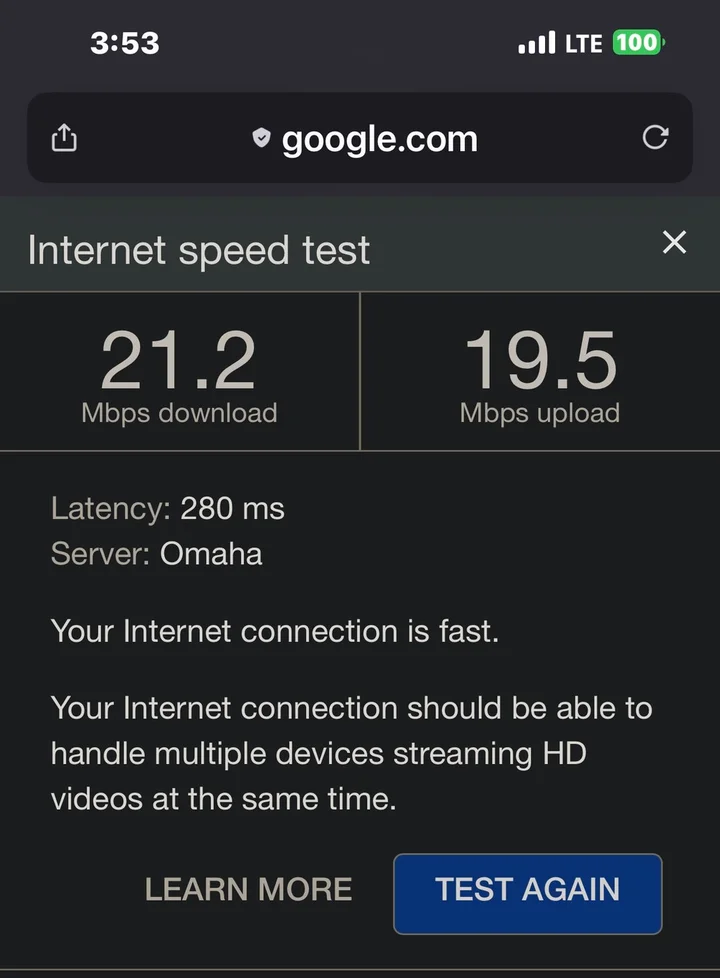Tap the 19.5 Mbps upload result
Viewport: 720px width, 978px height.
coord(540,360)
